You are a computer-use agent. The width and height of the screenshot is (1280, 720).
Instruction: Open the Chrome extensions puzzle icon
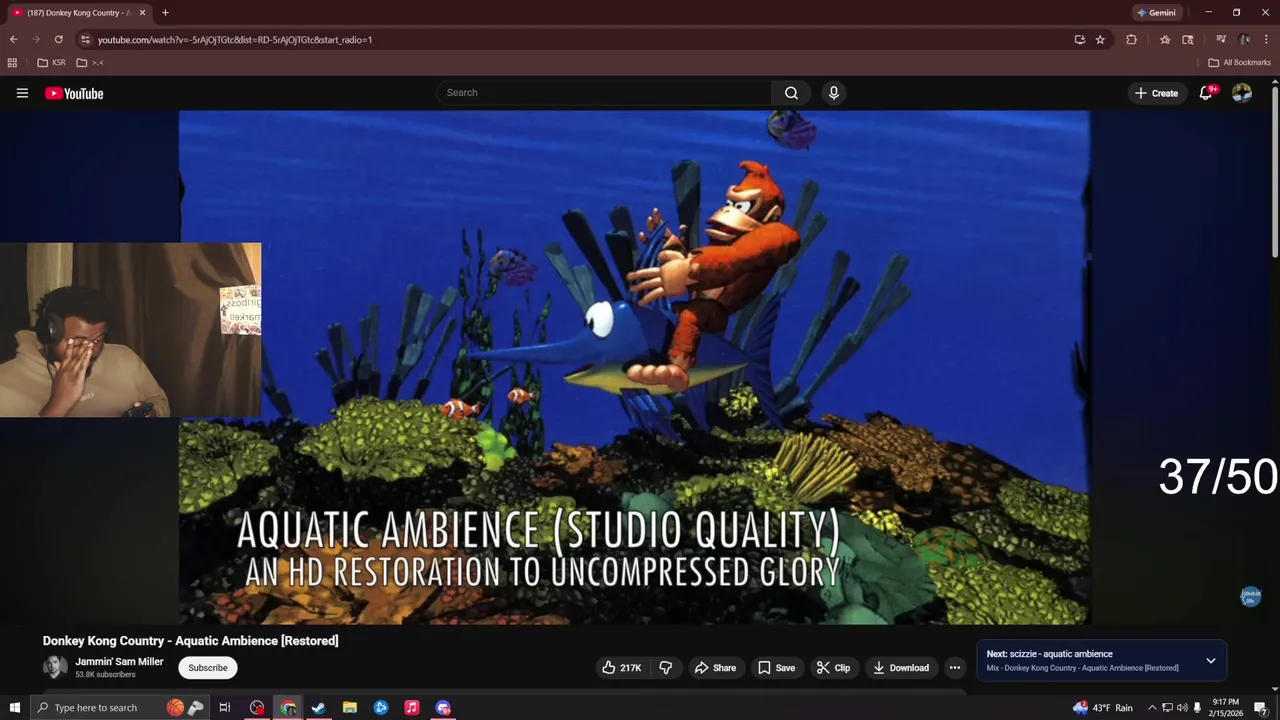point(1132,40)
